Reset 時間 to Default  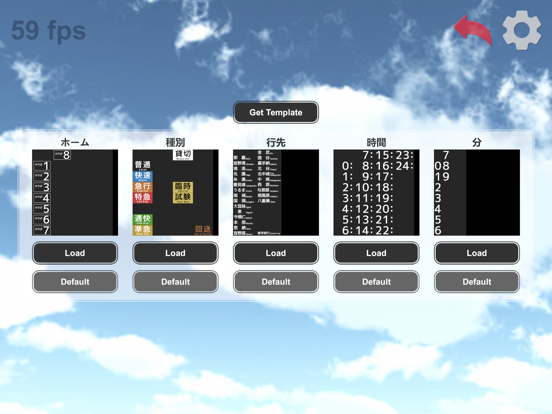coord(376,282)
